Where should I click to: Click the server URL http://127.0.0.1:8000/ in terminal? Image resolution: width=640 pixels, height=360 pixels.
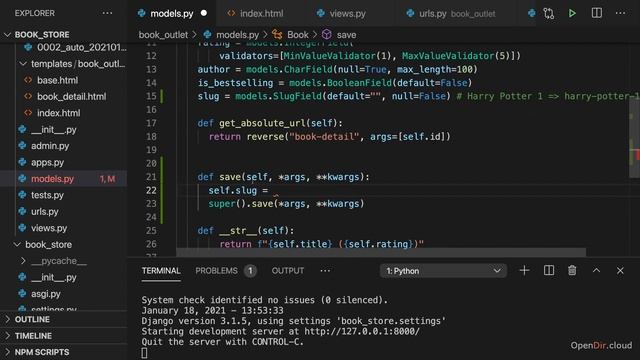click(362, 331)
